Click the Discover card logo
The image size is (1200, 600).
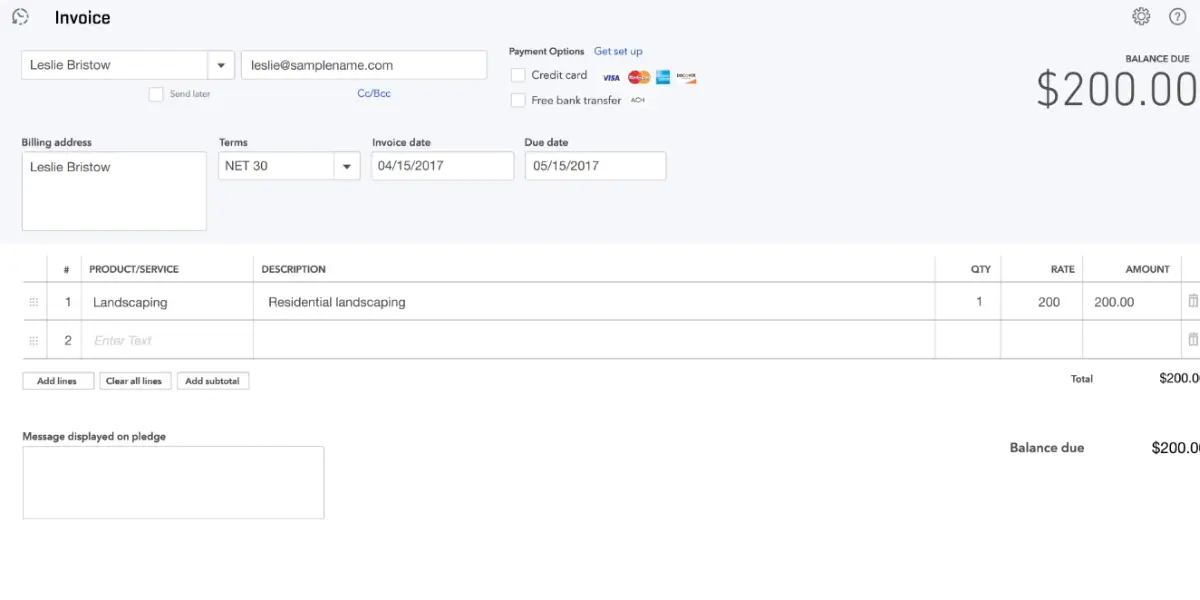(686, 77)
